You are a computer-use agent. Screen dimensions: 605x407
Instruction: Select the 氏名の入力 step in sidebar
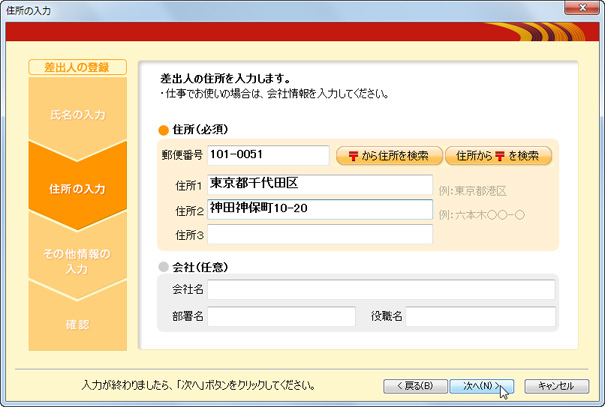pyautogui.click(x=77, y=114)
